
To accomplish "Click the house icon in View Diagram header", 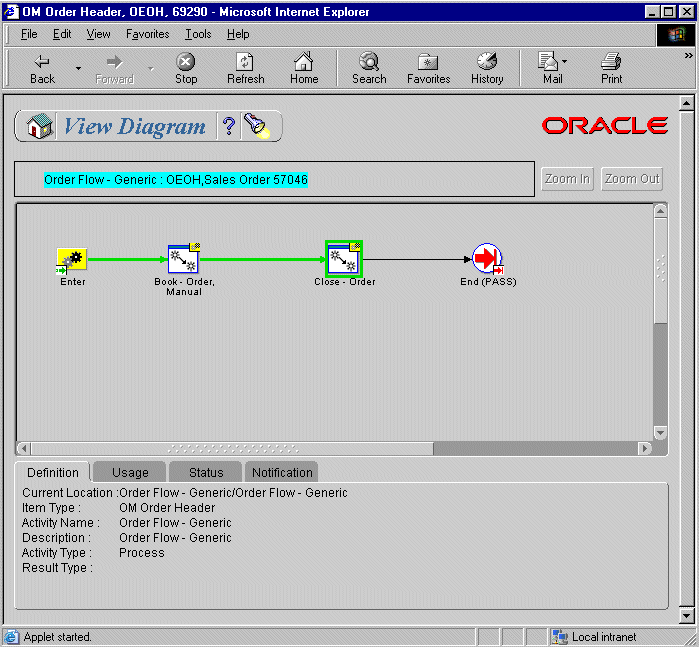I will [x=39, y=126].
